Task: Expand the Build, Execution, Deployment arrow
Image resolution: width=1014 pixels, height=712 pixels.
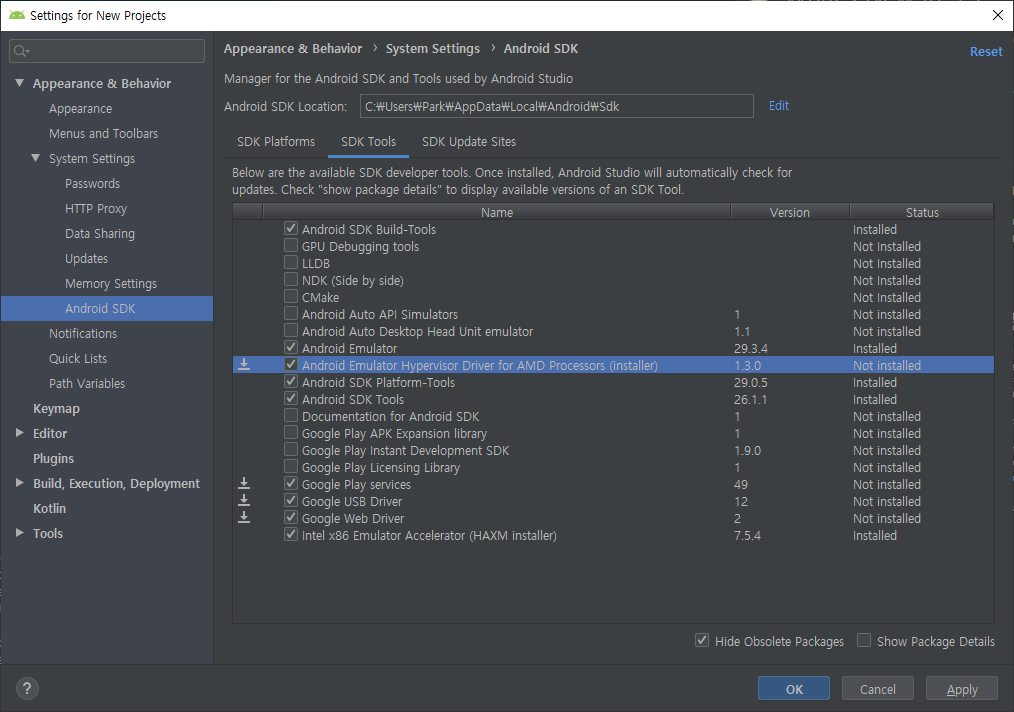Action: (19, 483)
